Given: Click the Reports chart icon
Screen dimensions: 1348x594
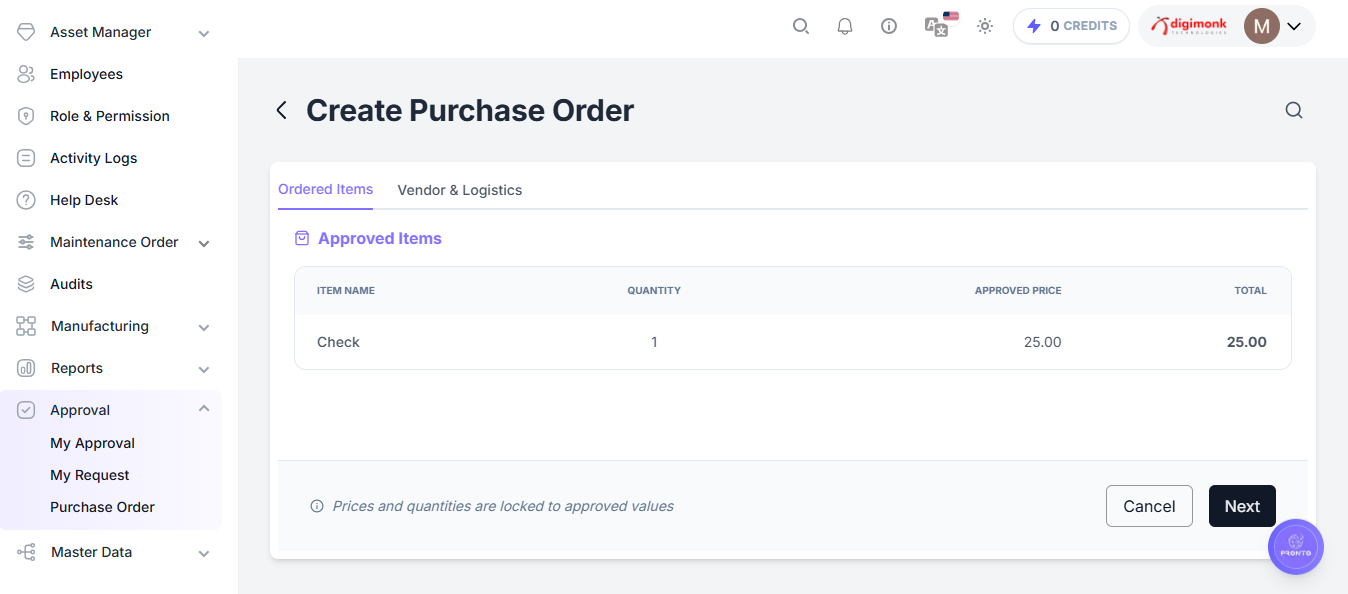Looking at the screenshot, I should (x=27, y=368).
